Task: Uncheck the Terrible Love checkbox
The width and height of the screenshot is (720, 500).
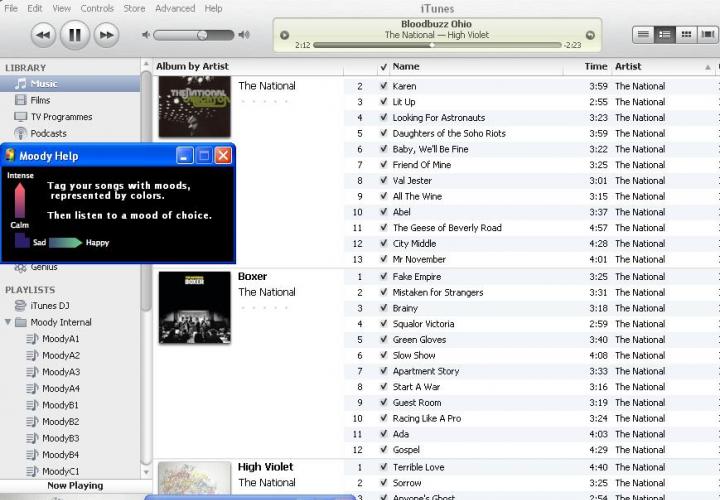Action: pyautogui.click(x=383, y=467)
